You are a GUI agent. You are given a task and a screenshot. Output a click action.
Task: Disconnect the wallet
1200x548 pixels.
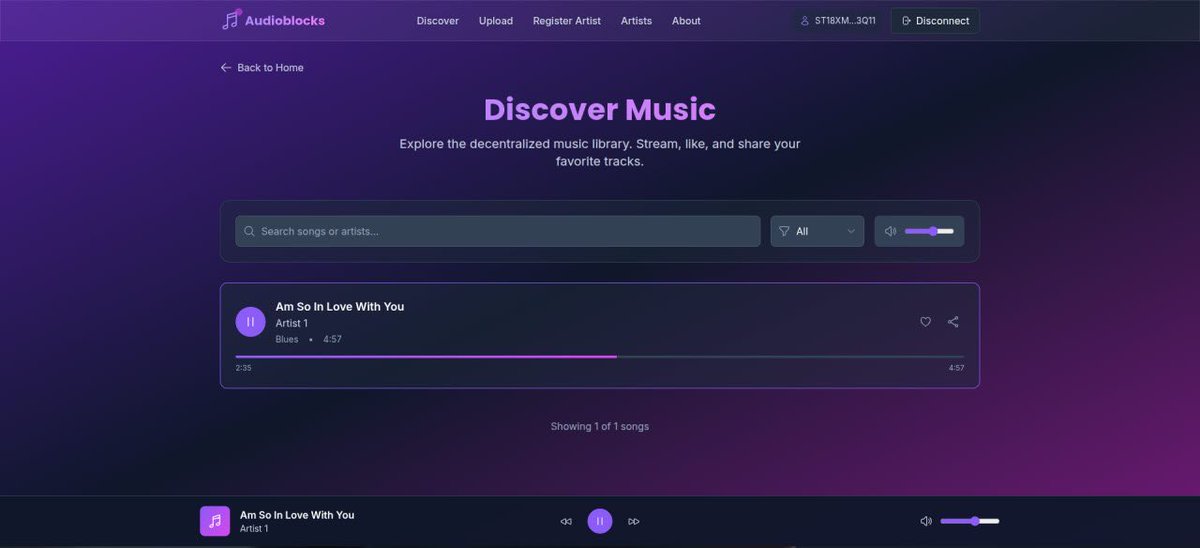[935, 21]
